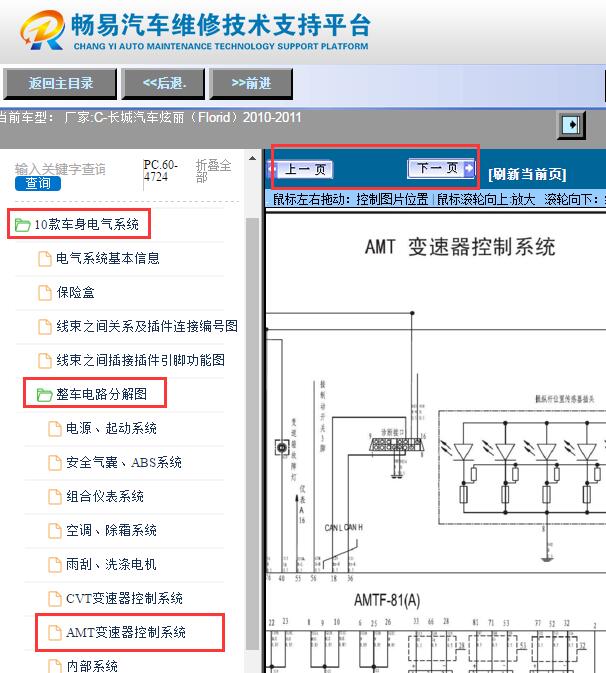Click the keyword search input field
This screenshot has width=606, height=673.
pos(60,169)
